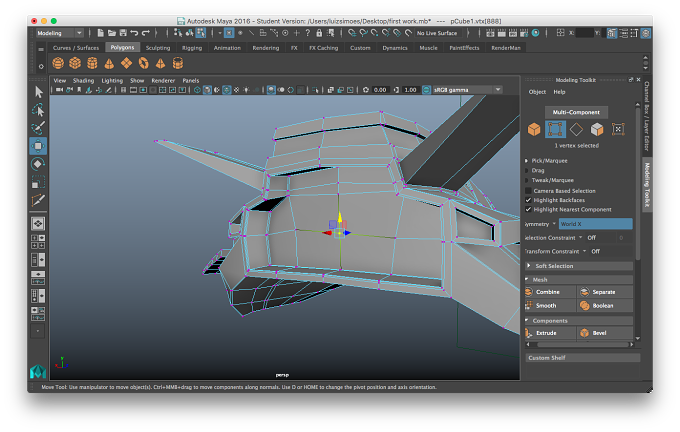This screenshot has height=432, width=680.
Task: Click the single perspective view layout icon
Action: 38,224
